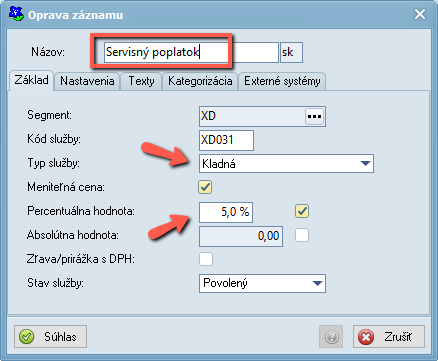Click the Stav služby label
438x361 pixels.
click(55, 283)
